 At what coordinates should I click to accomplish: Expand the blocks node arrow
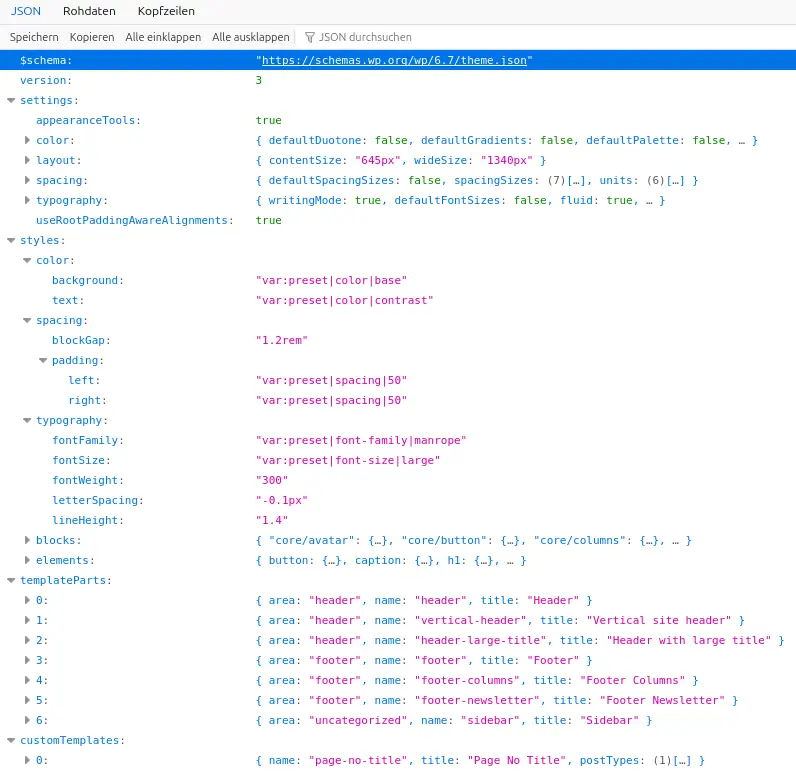tap(27, 540)
